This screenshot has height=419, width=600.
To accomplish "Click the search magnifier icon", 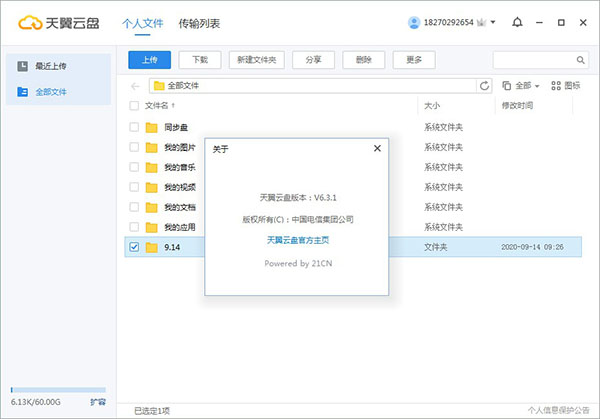I will 580,60.
